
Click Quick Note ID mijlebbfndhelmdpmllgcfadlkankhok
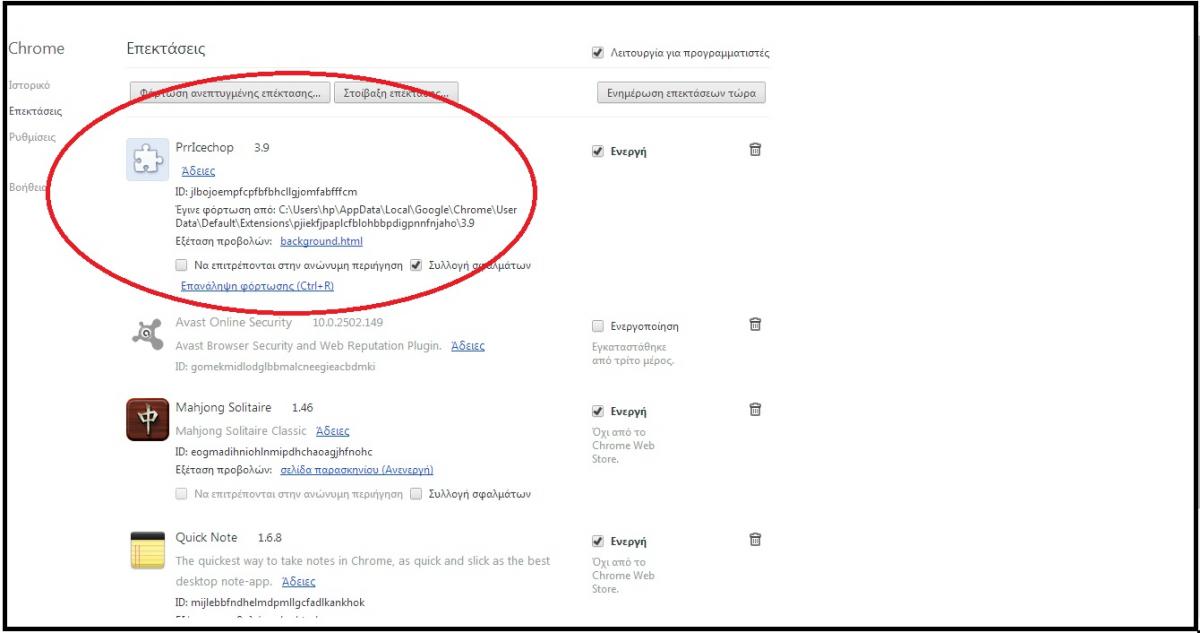tap(271, 602)
